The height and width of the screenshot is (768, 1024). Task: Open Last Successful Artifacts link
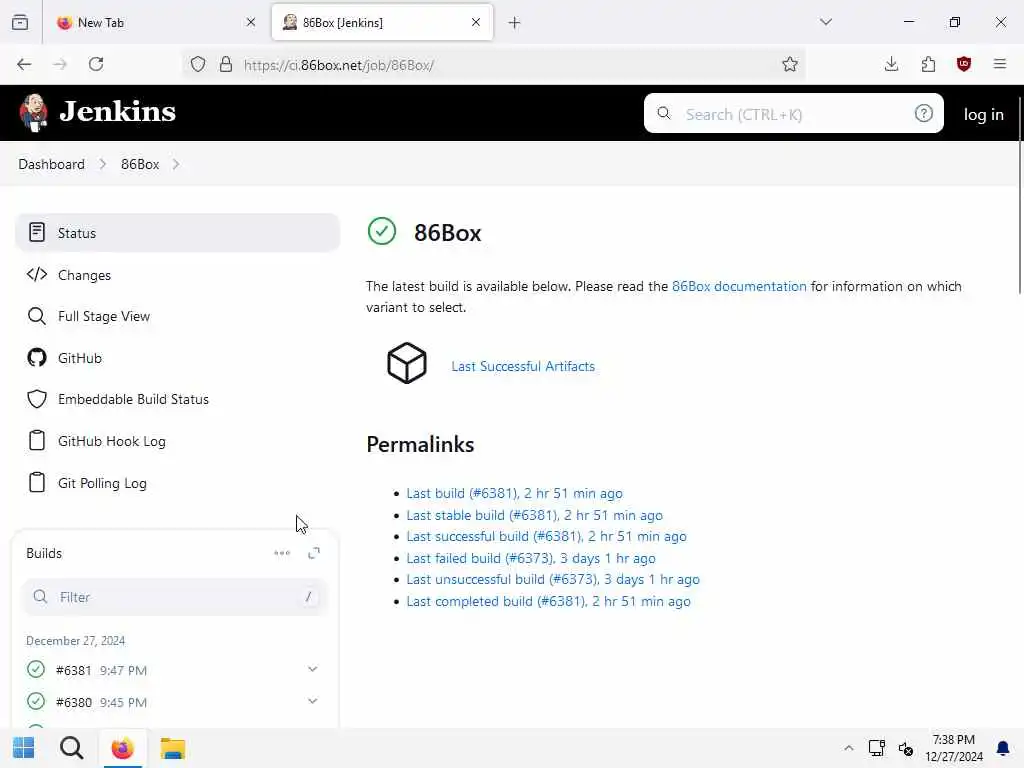[523, 366]
